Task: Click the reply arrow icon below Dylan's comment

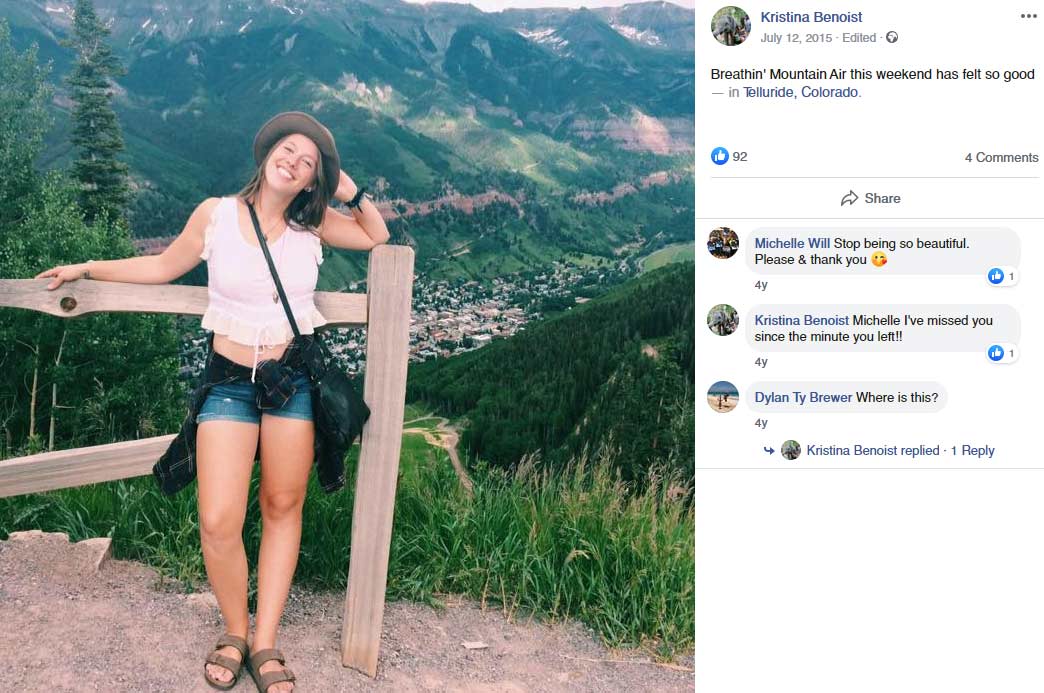Action: pyautogui.click(x=769, y=450)
